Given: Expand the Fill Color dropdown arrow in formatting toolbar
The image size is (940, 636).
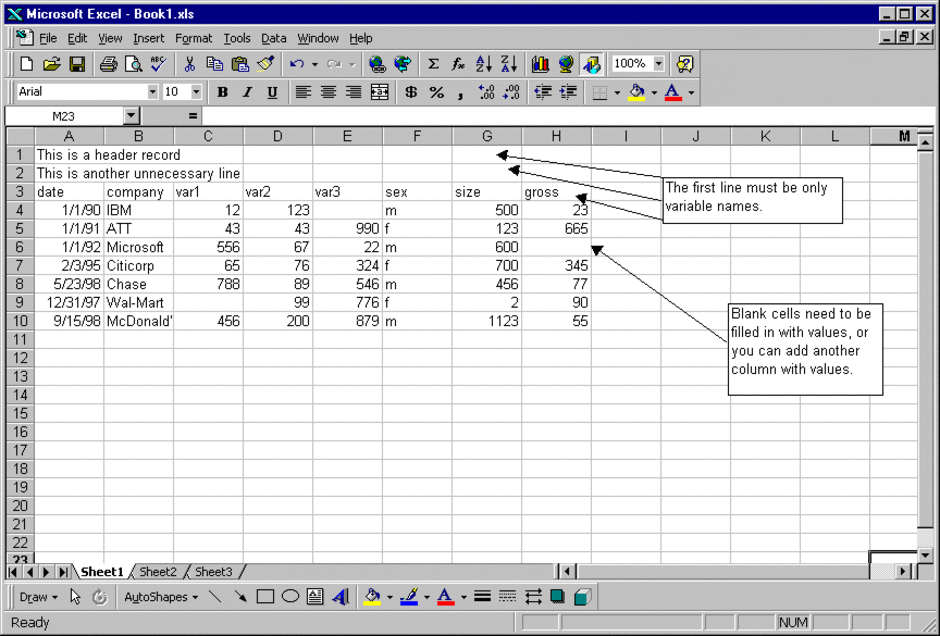Looking at the screenshot, I should pyautogui.click(x=654, y=93).
